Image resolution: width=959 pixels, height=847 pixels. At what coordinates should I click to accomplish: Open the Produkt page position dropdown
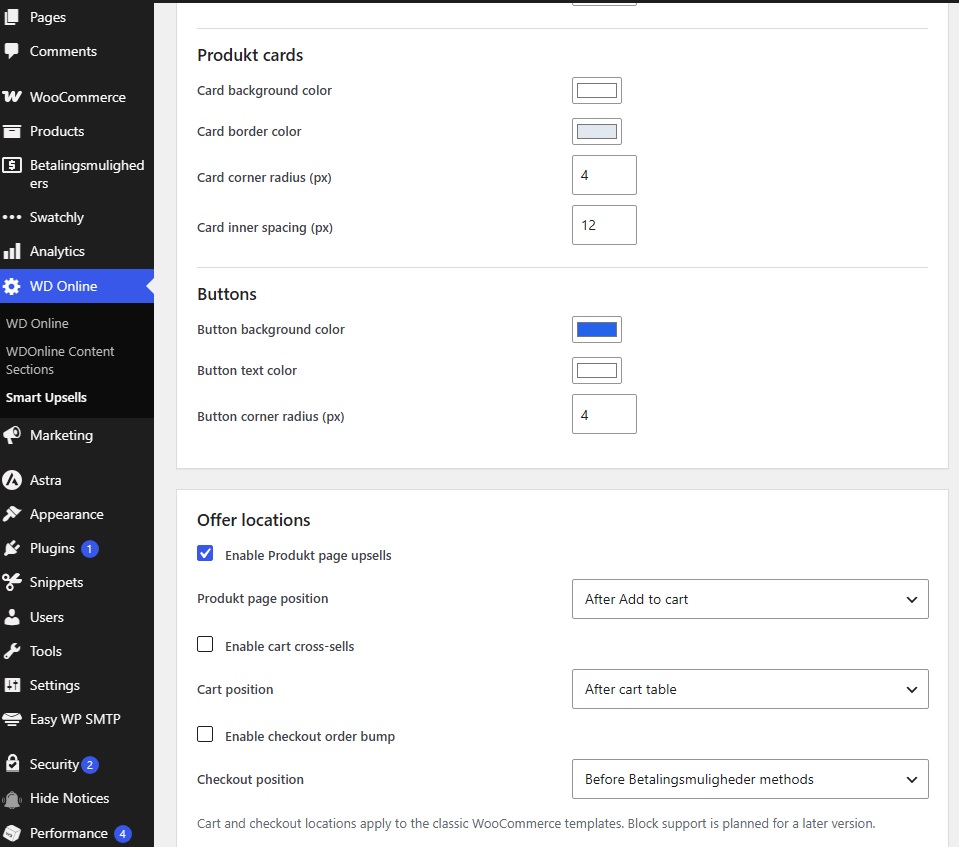pyautogui.click(x=750, y=599)
